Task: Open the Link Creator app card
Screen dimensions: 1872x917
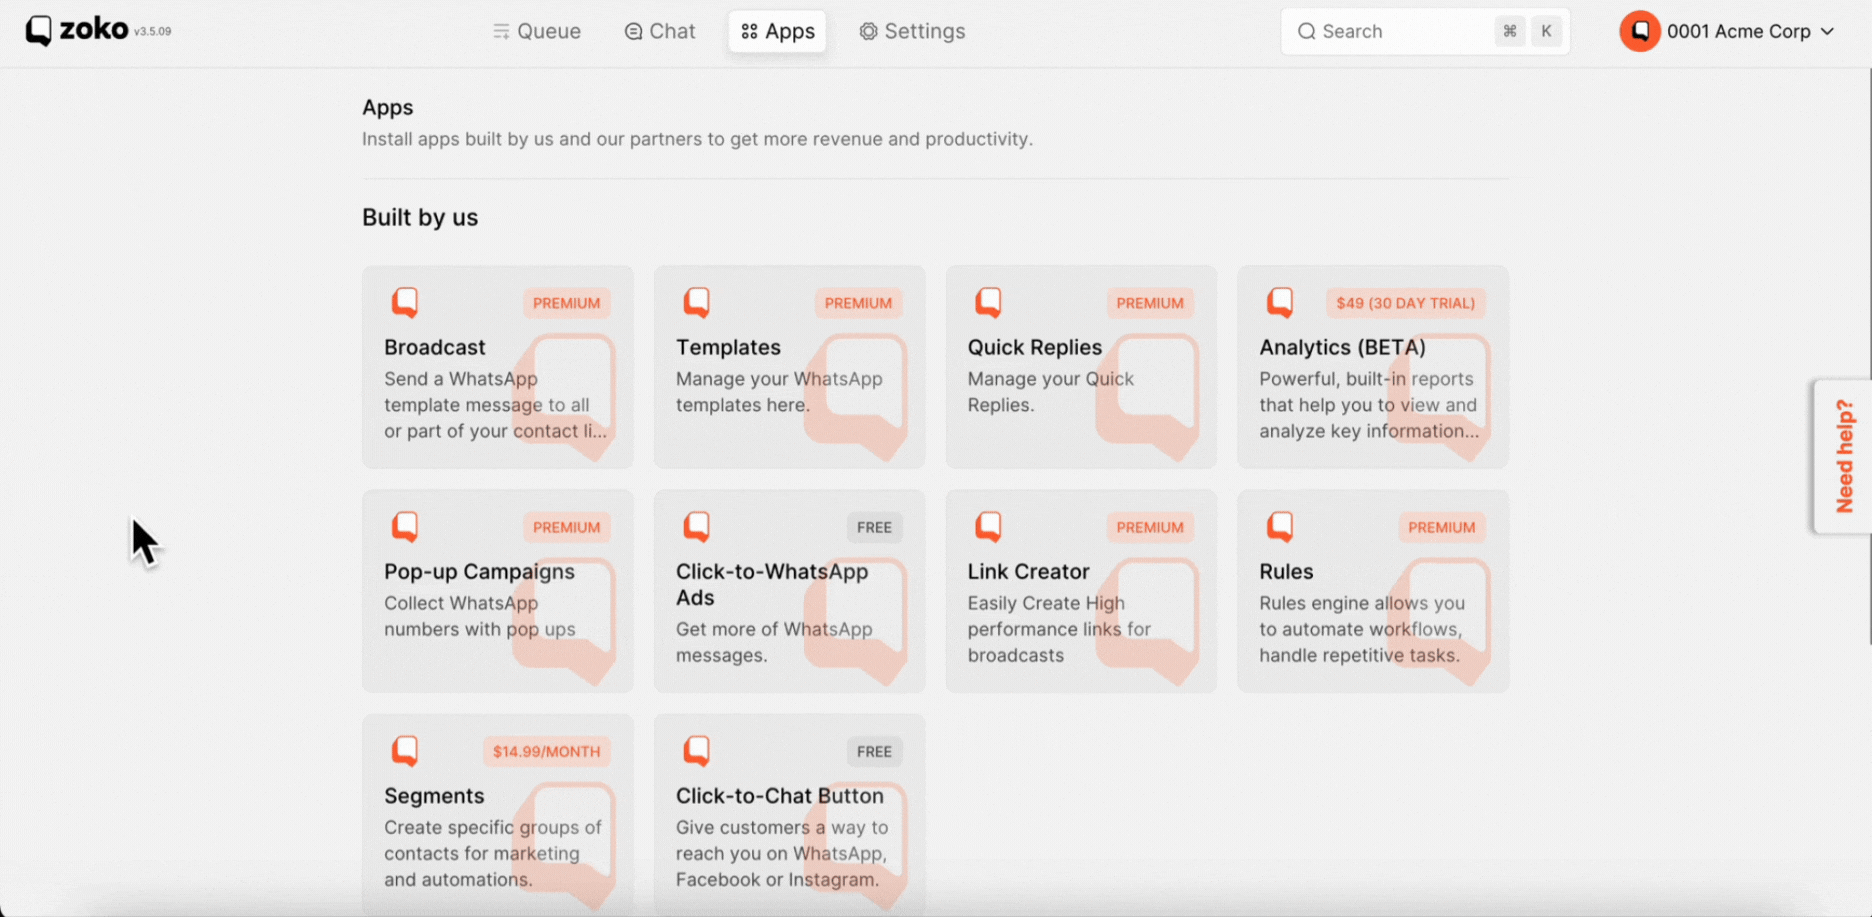Action: tap(1080, 590)
